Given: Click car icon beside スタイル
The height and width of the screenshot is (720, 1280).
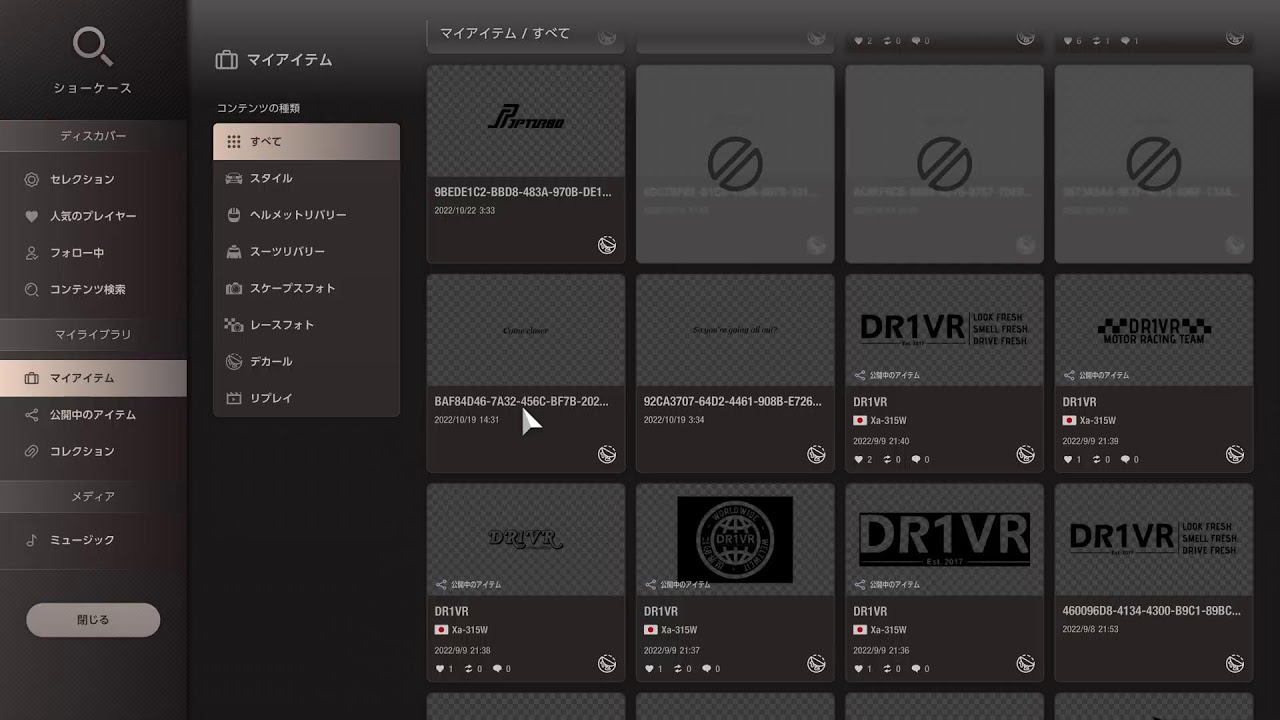Looking at the screenshot, I should point(234,178).
